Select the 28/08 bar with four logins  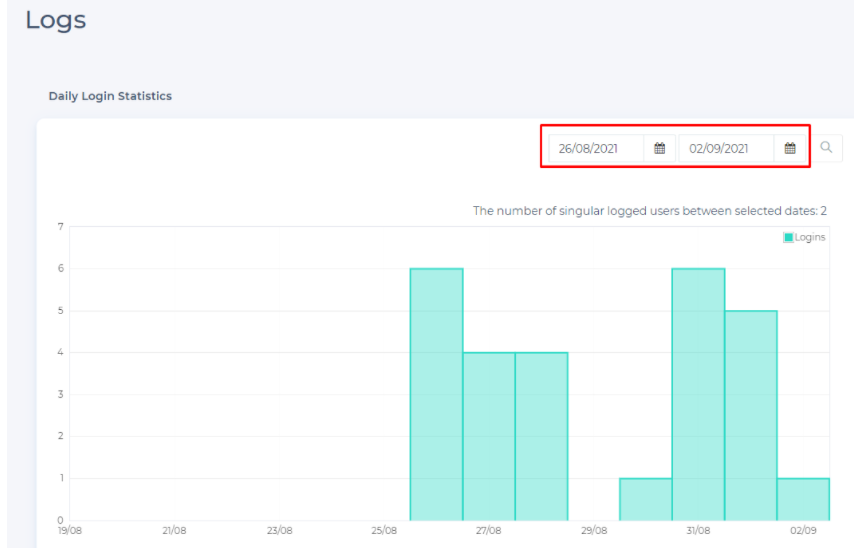[x=541, y=435]
